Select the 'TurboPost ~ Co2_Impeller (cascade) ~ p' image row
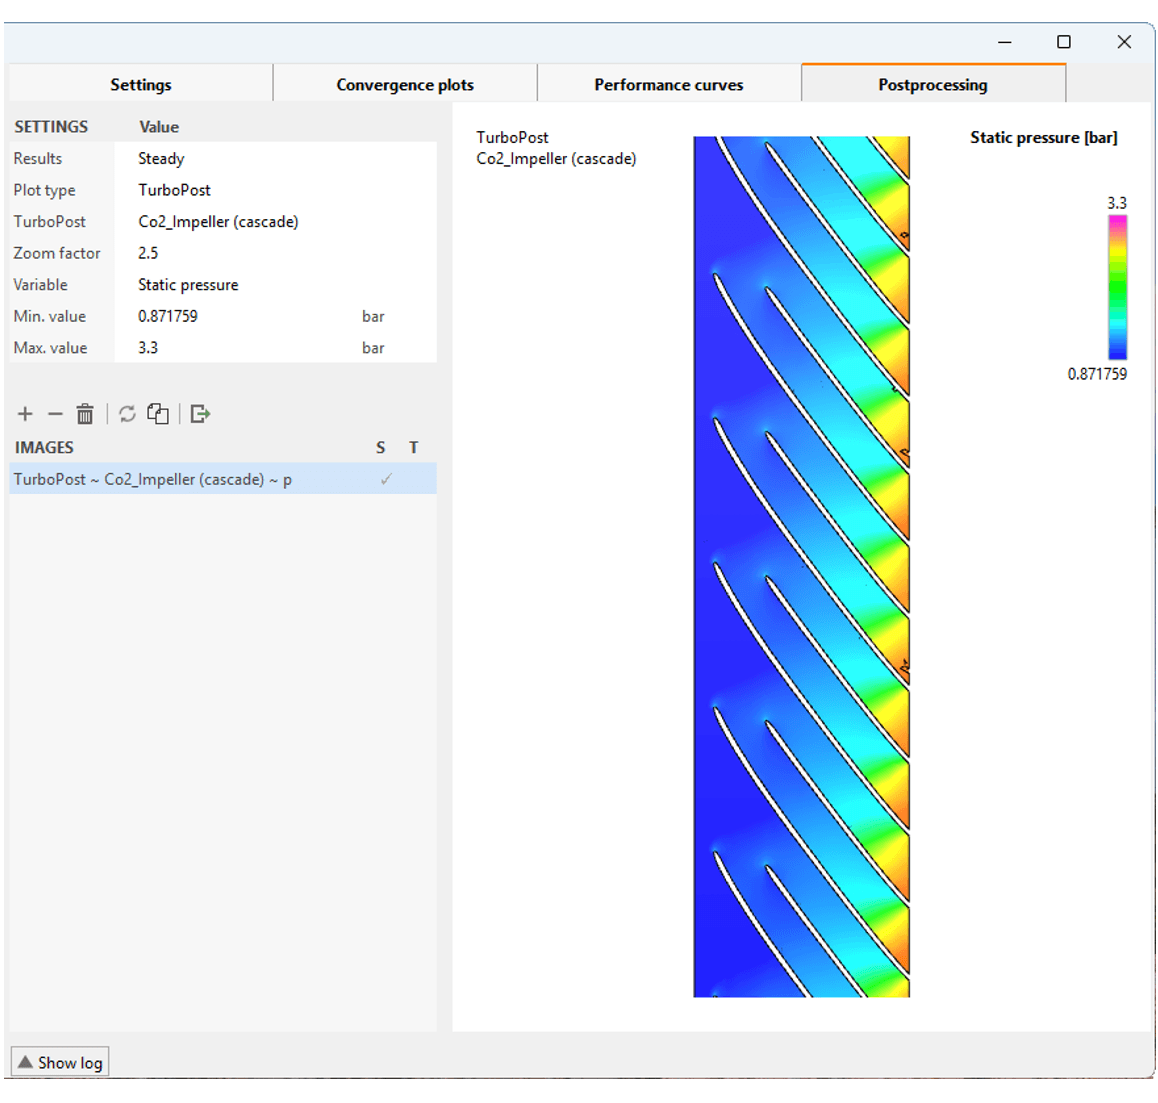The image size is (1158, 1103). pos(222,479)
